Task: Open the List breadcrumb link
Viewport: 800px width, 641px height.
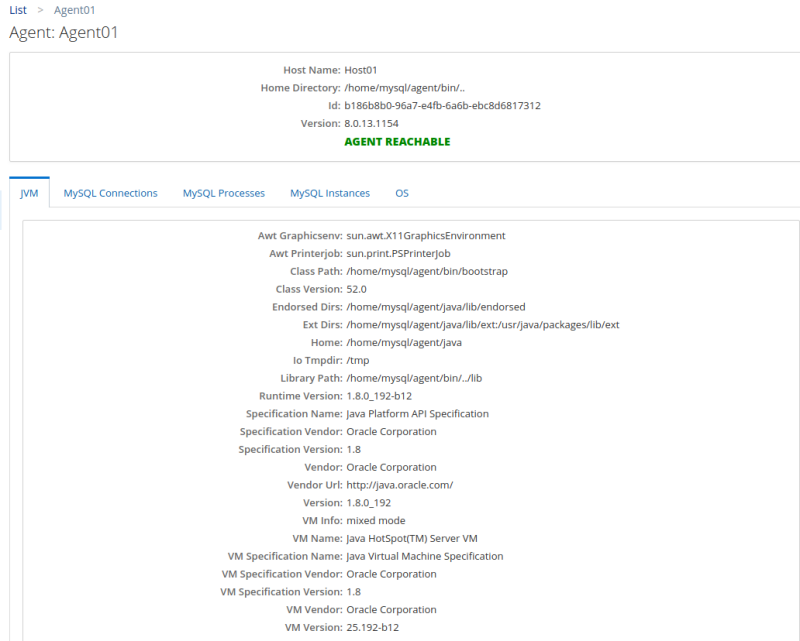Action: 18,10
